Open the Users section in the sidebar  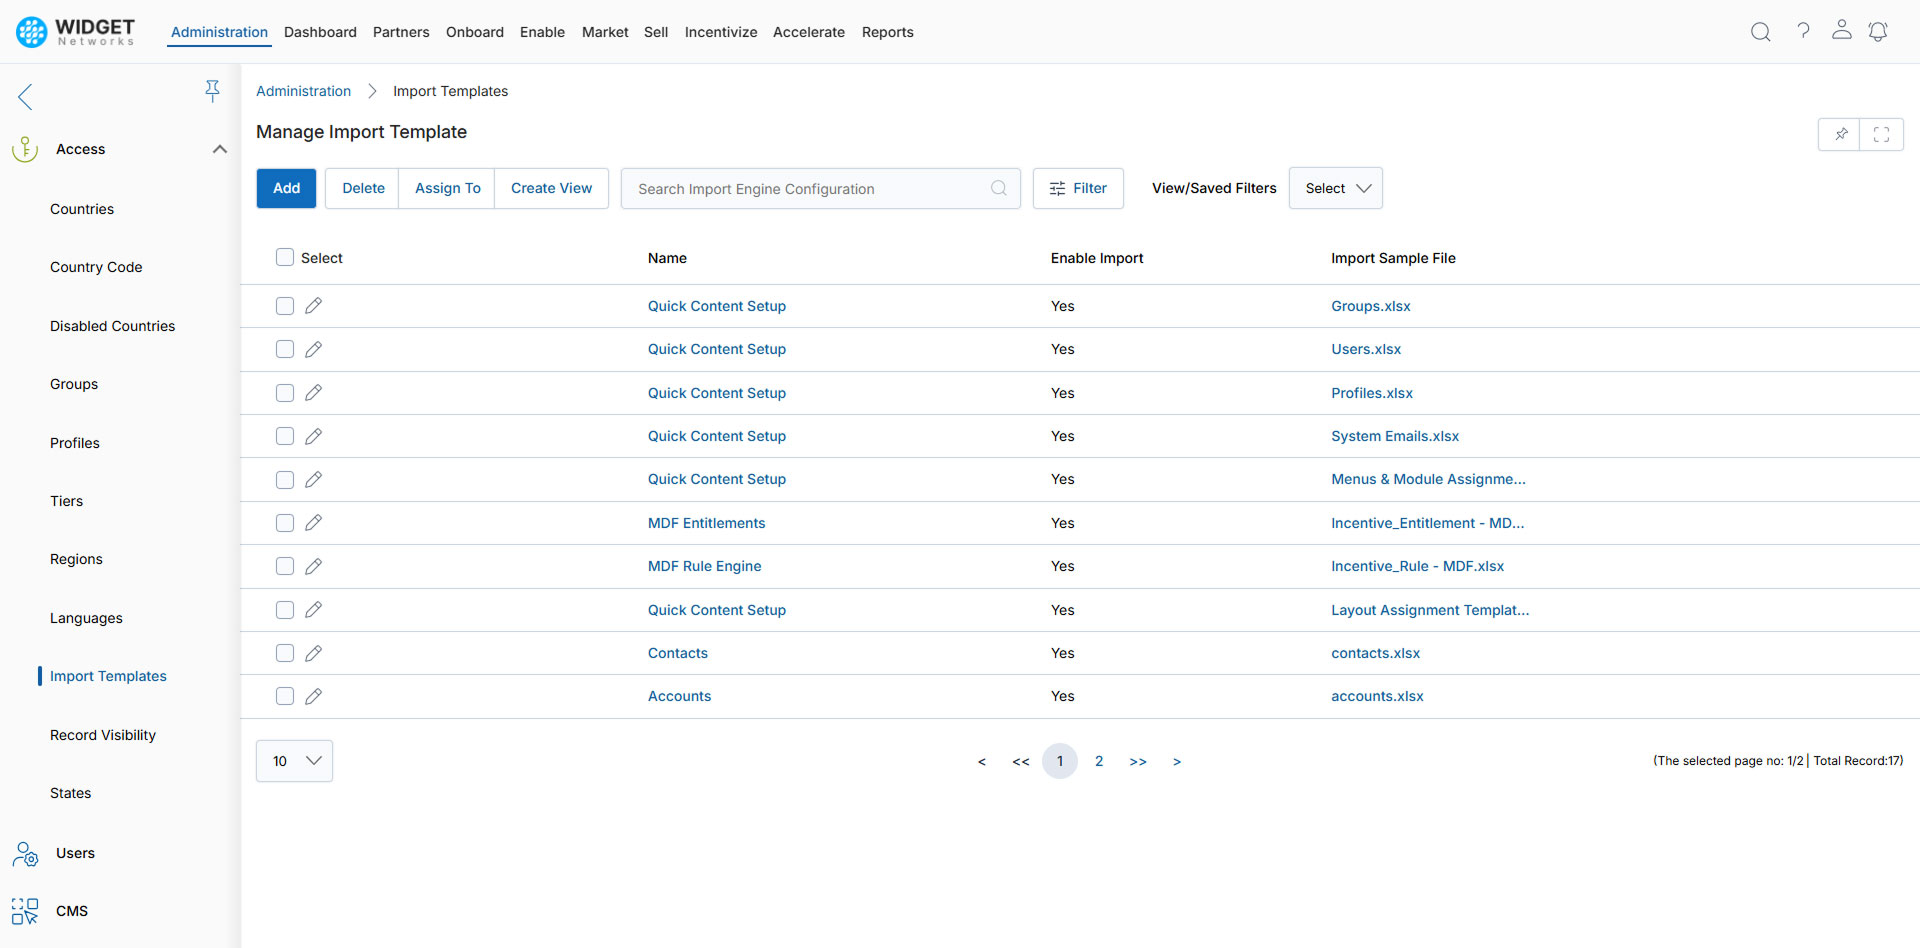pyautogui.click(x=76, y=853)
